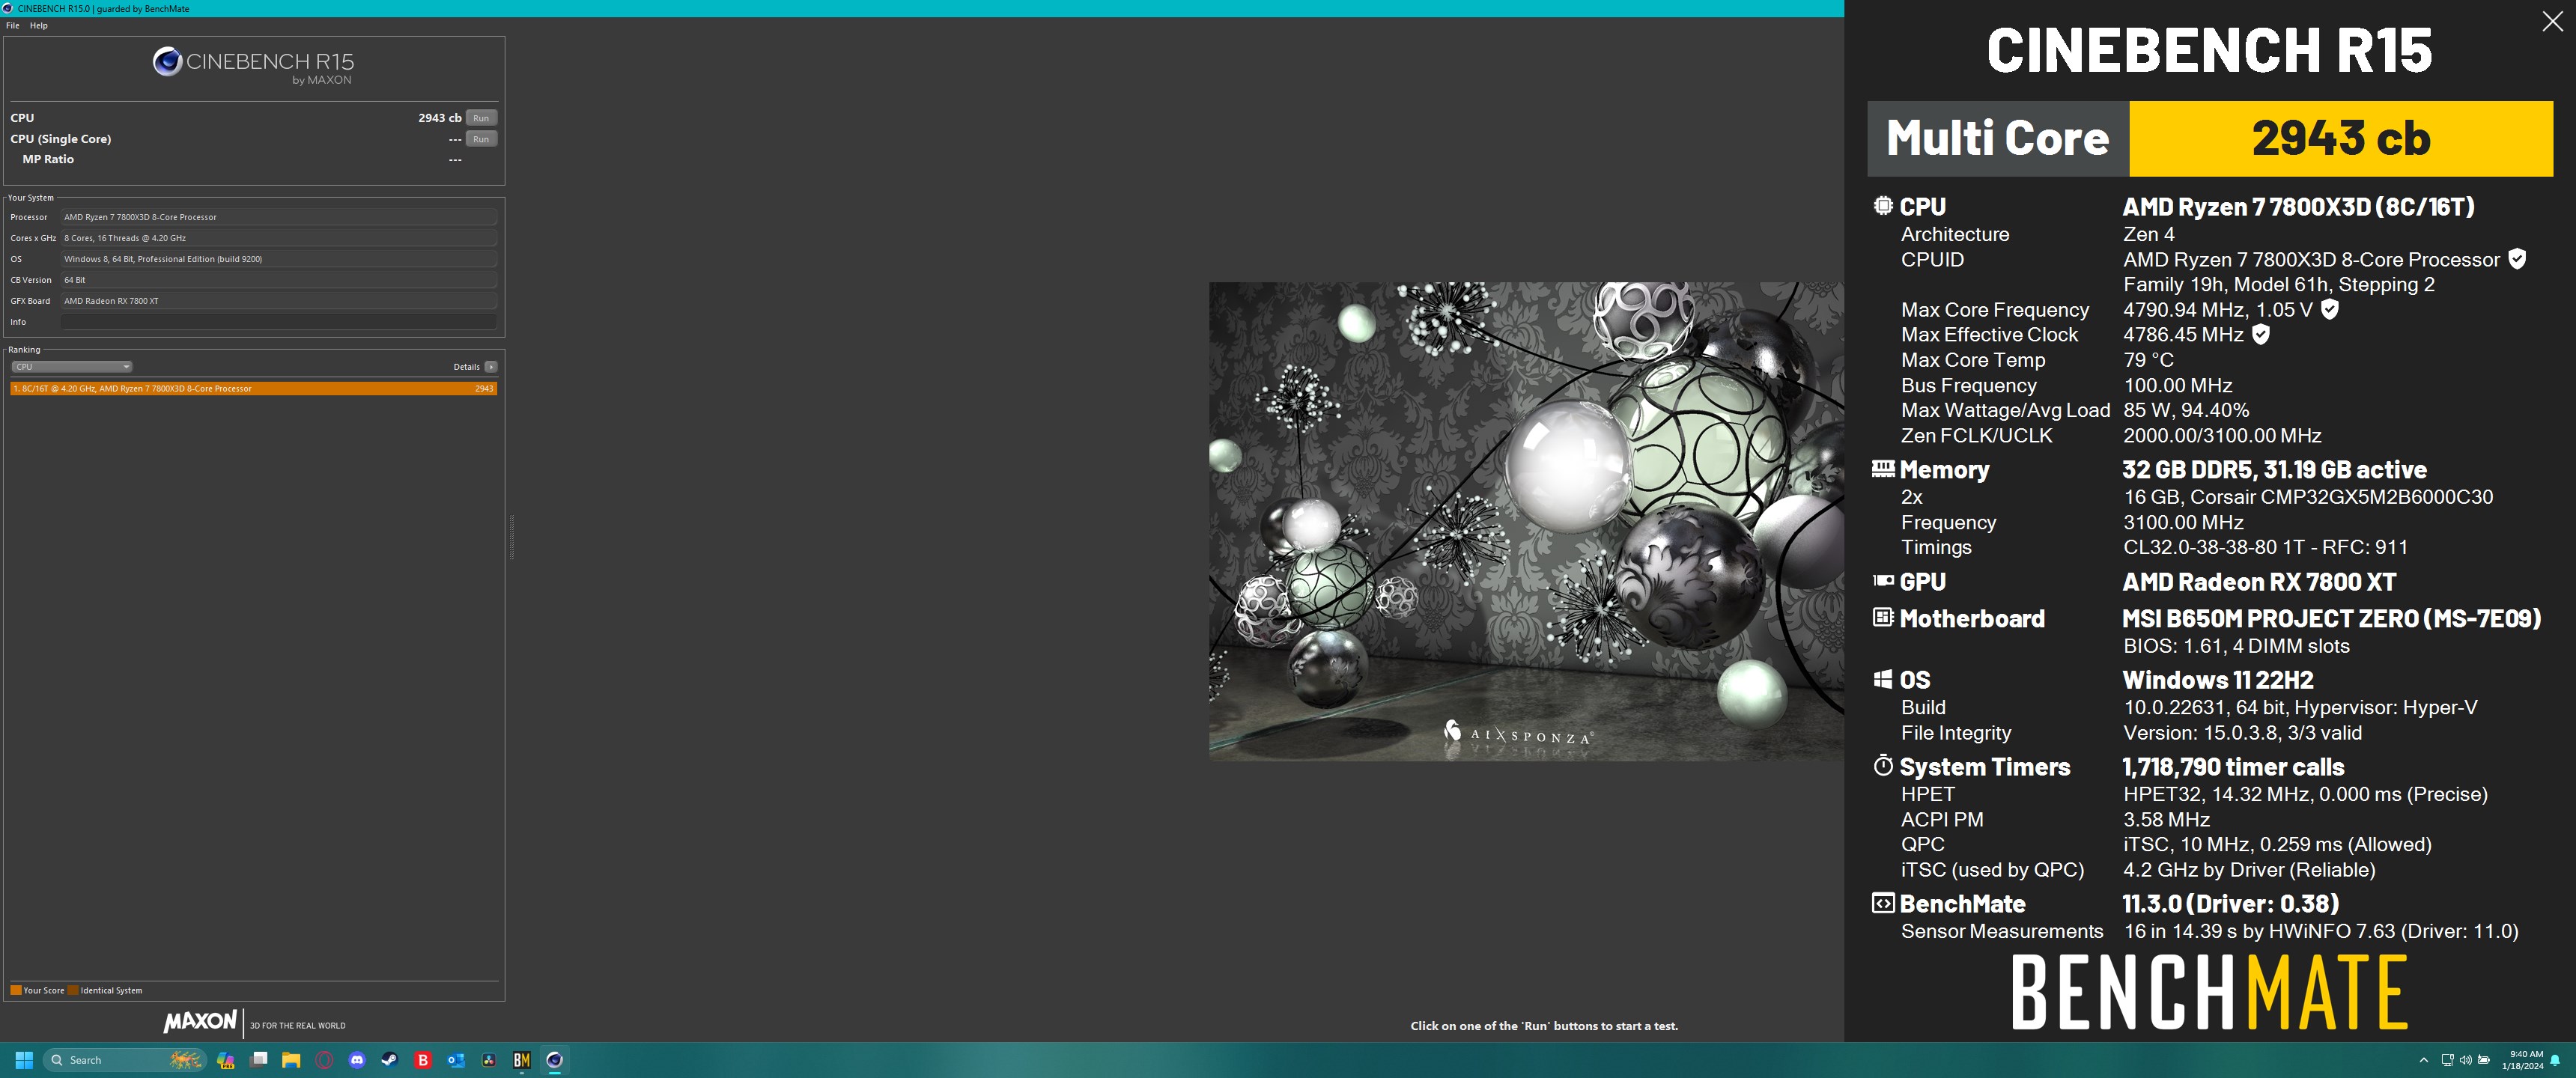
Task: Click the Max Core Temp 79 °C value
Action: pyautogui.click(x=2148, y=360)
